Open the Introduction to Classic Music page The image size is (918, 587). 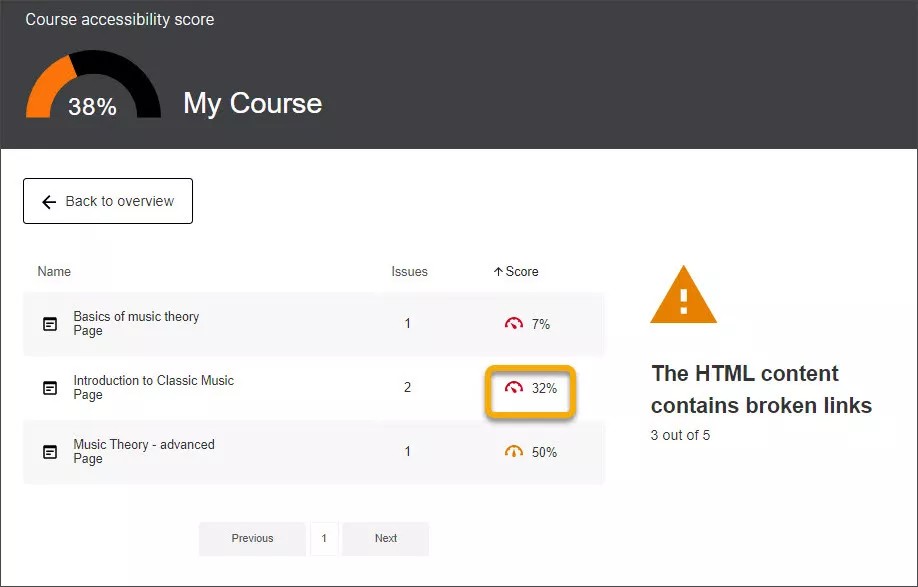pyautogui.click(x=153, y=380)
